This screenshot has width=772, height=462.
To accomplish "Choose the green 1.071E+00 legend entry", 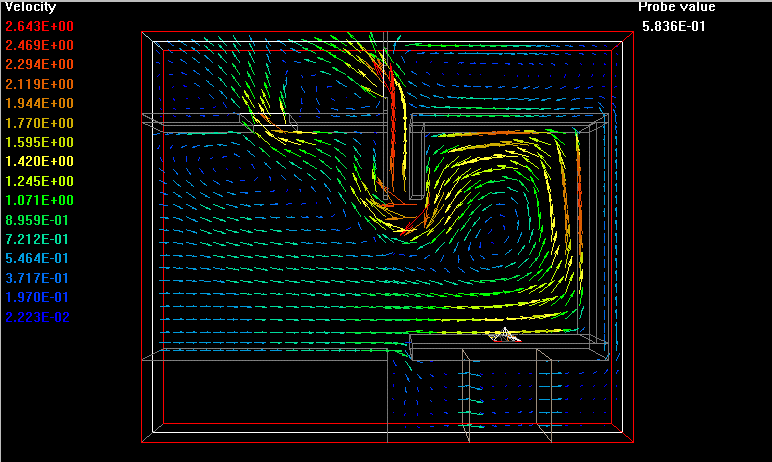I will point(39,200).
